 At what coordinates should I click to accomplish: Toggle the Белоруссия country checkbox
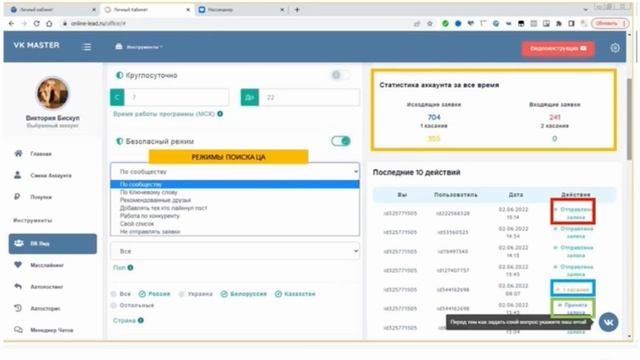click(224, 294)
